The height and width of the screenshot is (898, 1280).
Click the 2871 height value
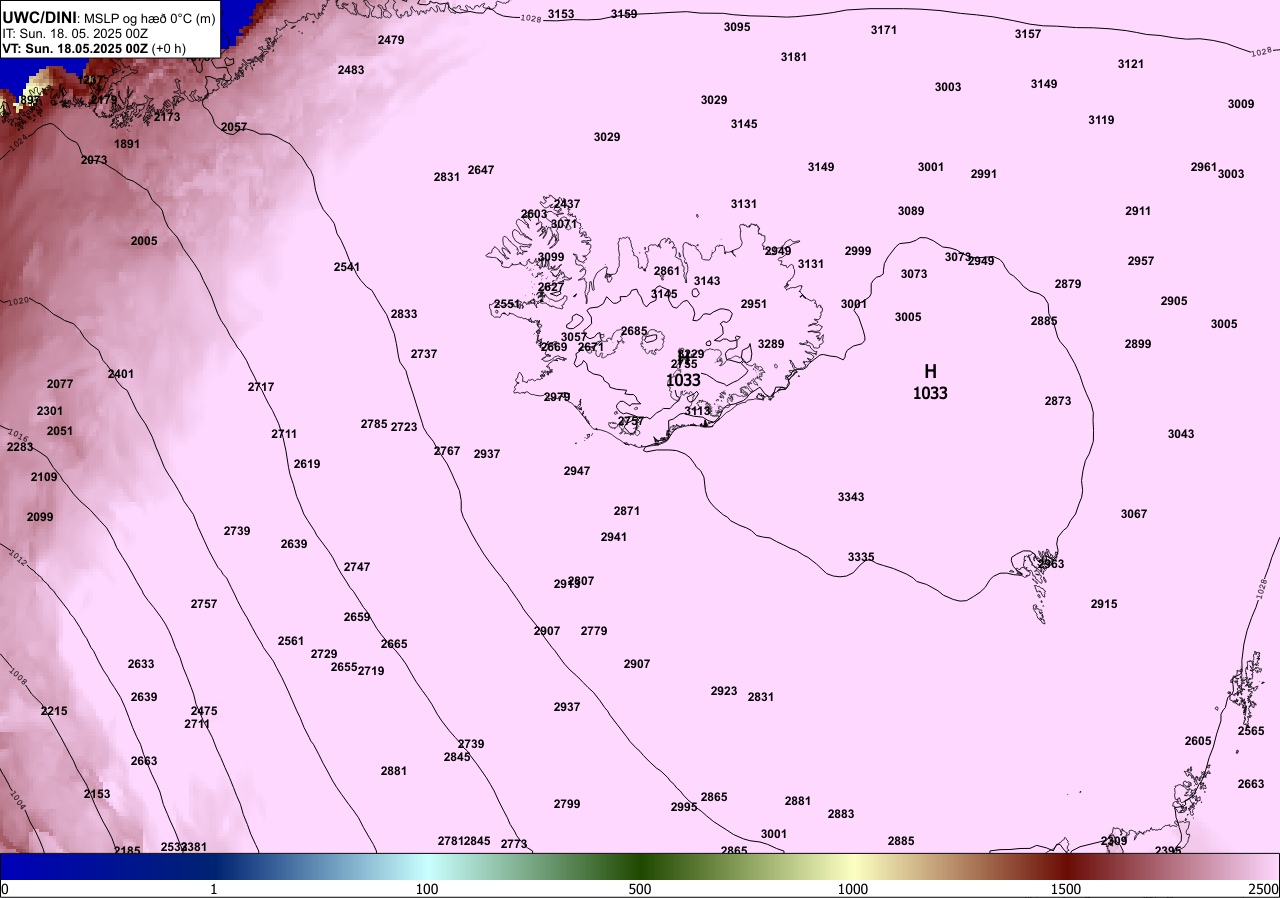pos(627,511)
